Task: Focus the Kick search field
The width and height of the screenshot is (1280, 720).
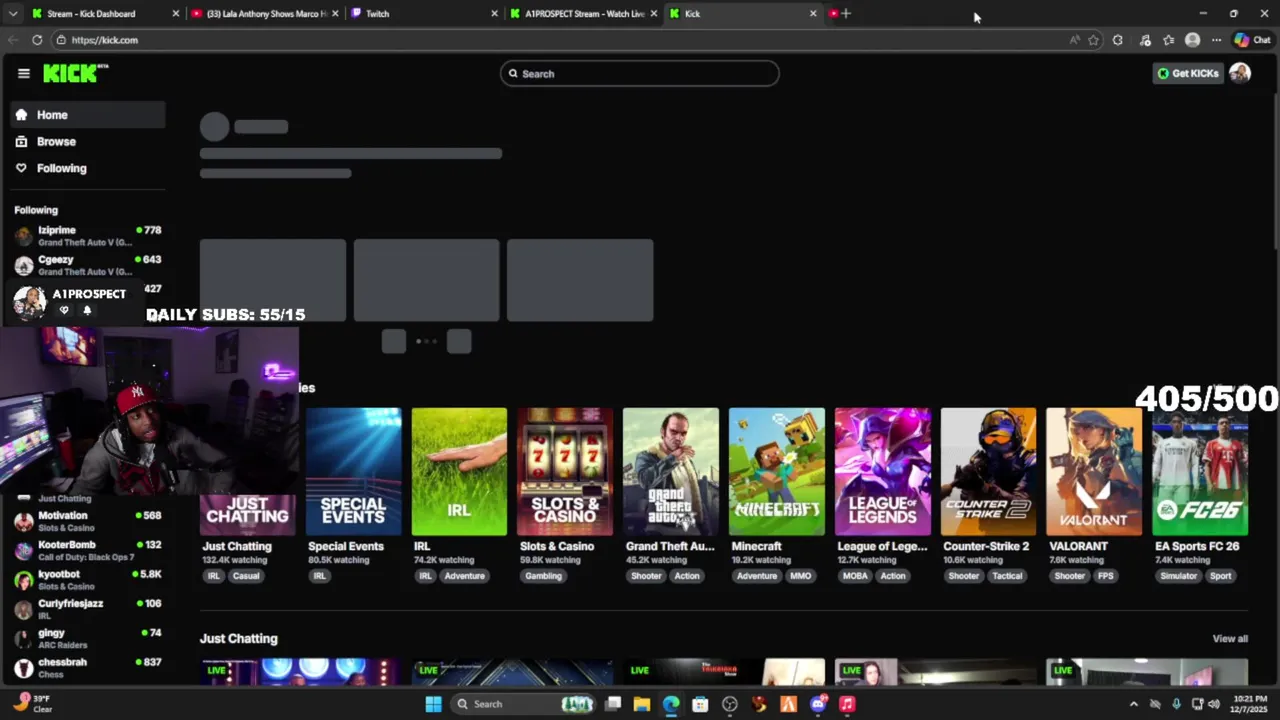Action: pos(640,73)
